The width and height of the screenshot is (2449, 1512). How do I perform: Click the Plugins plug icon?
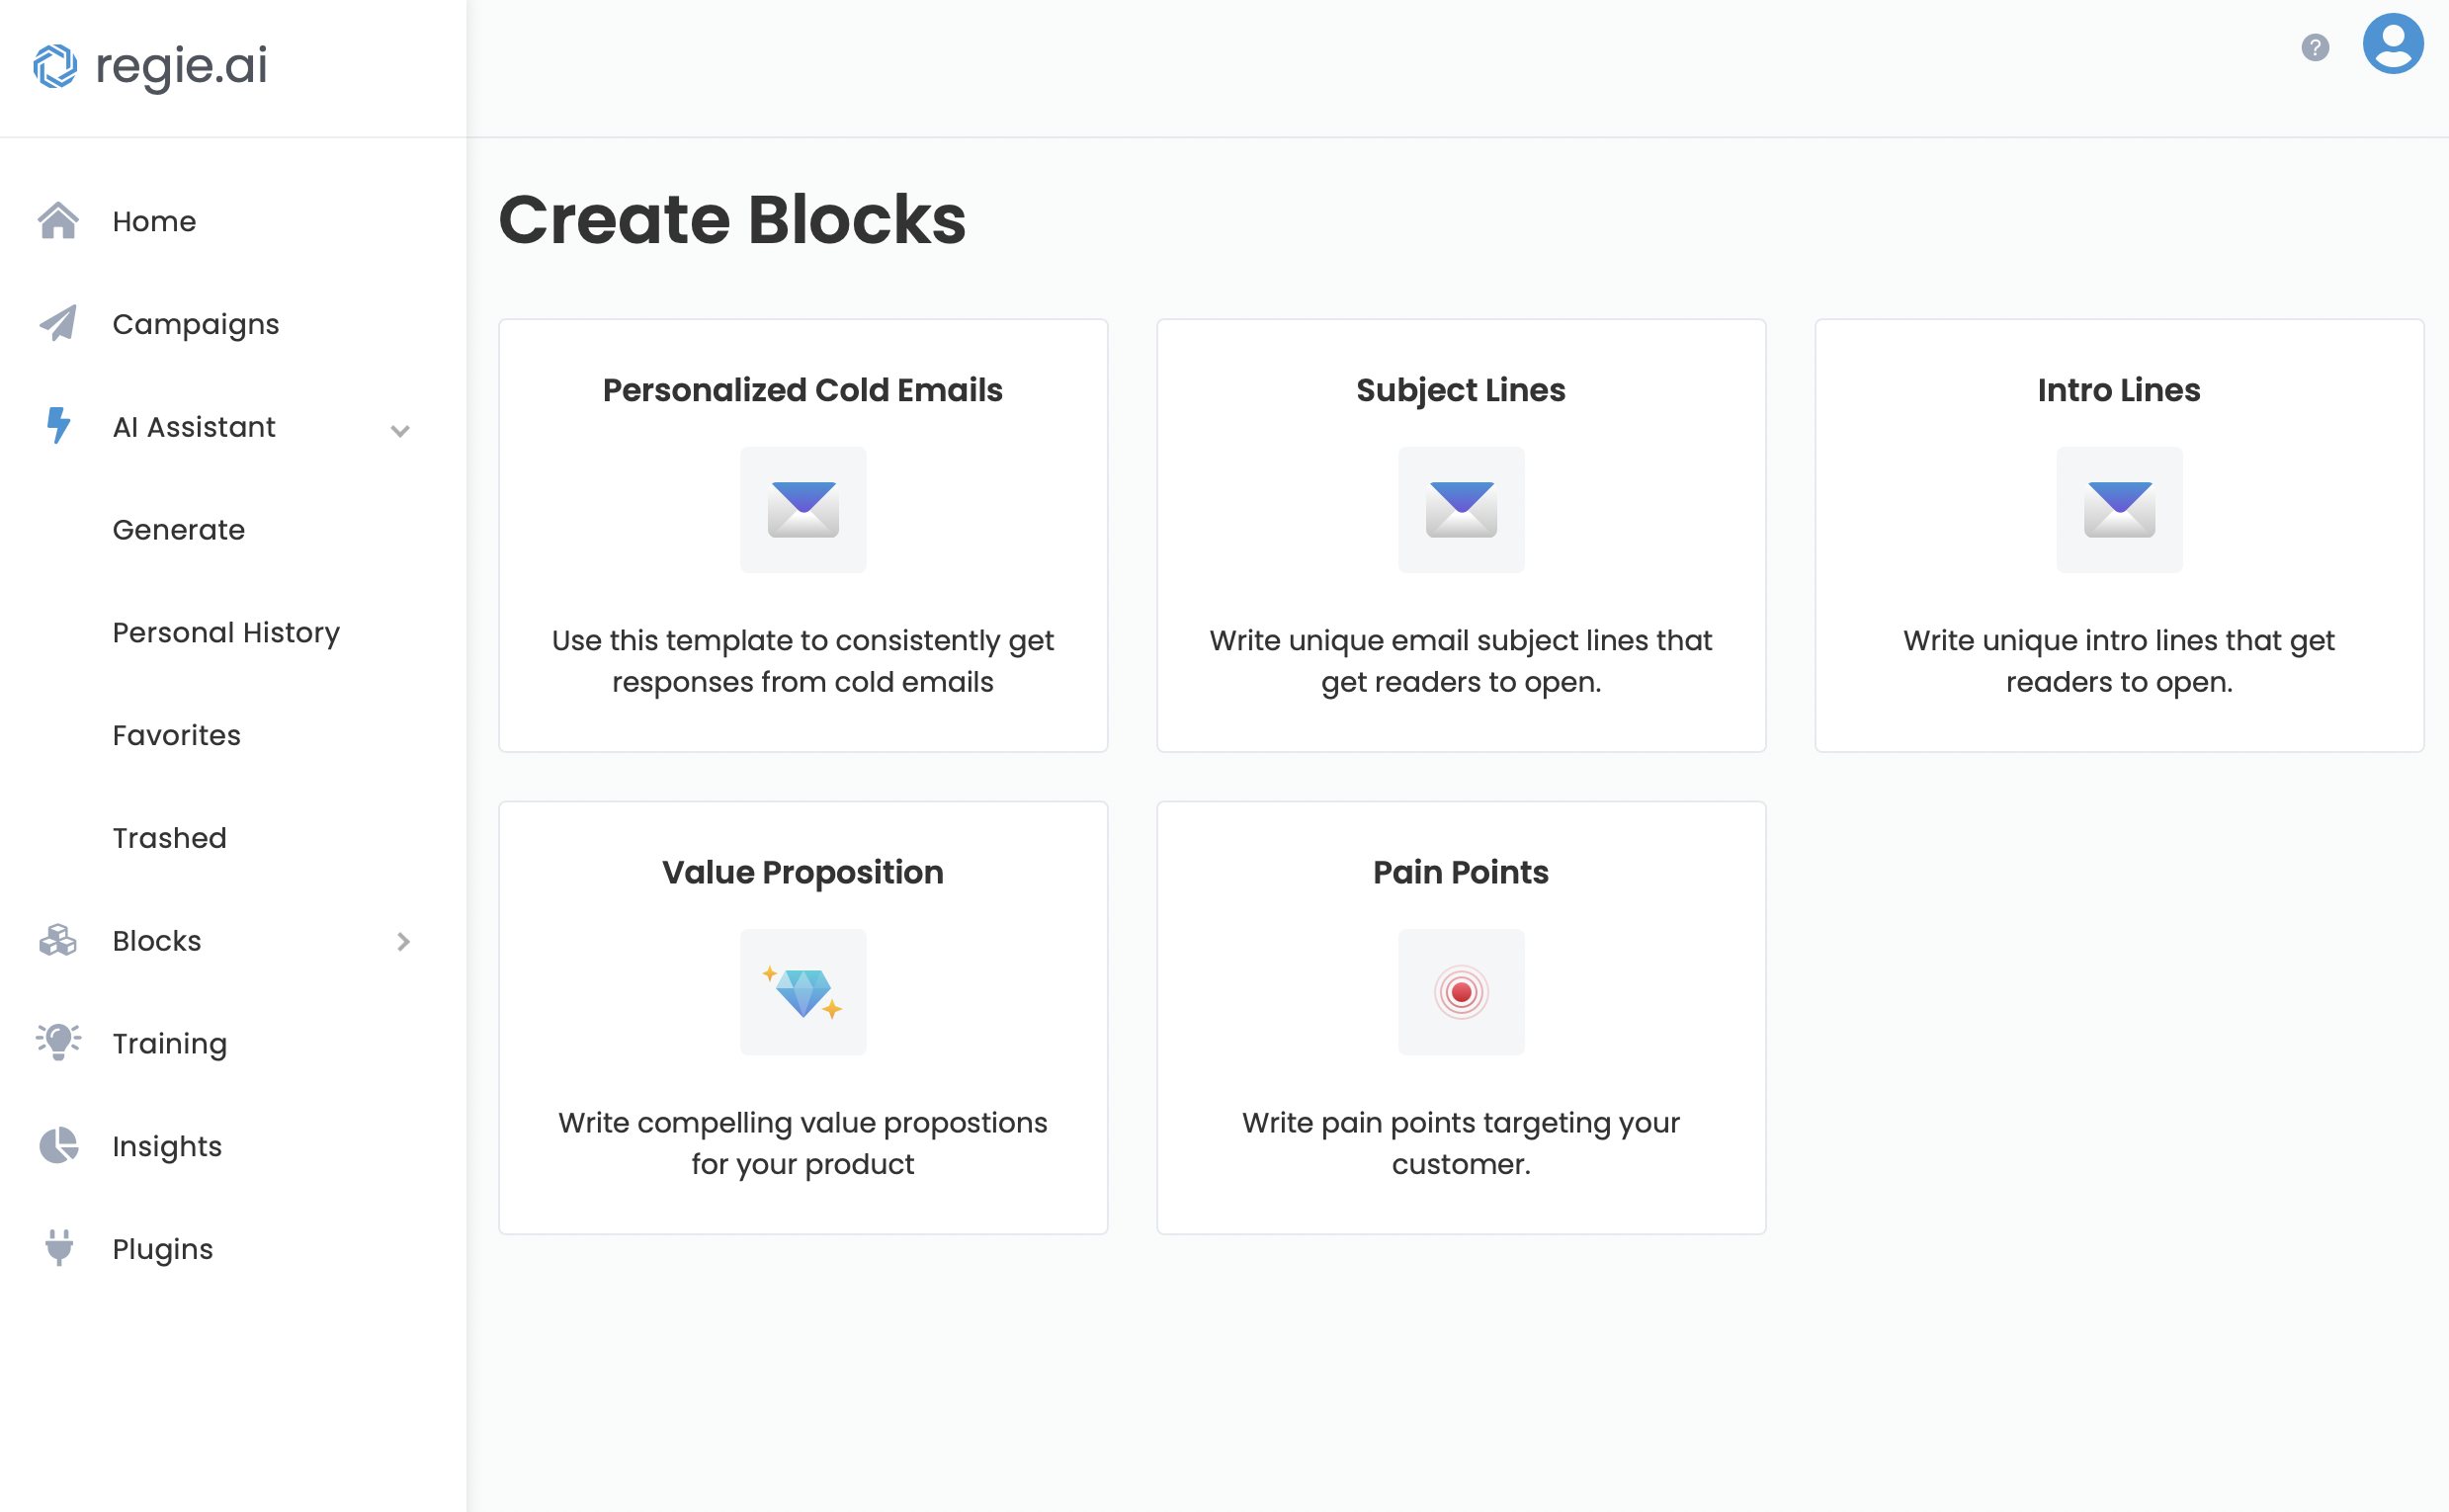tap(59, 1248)
